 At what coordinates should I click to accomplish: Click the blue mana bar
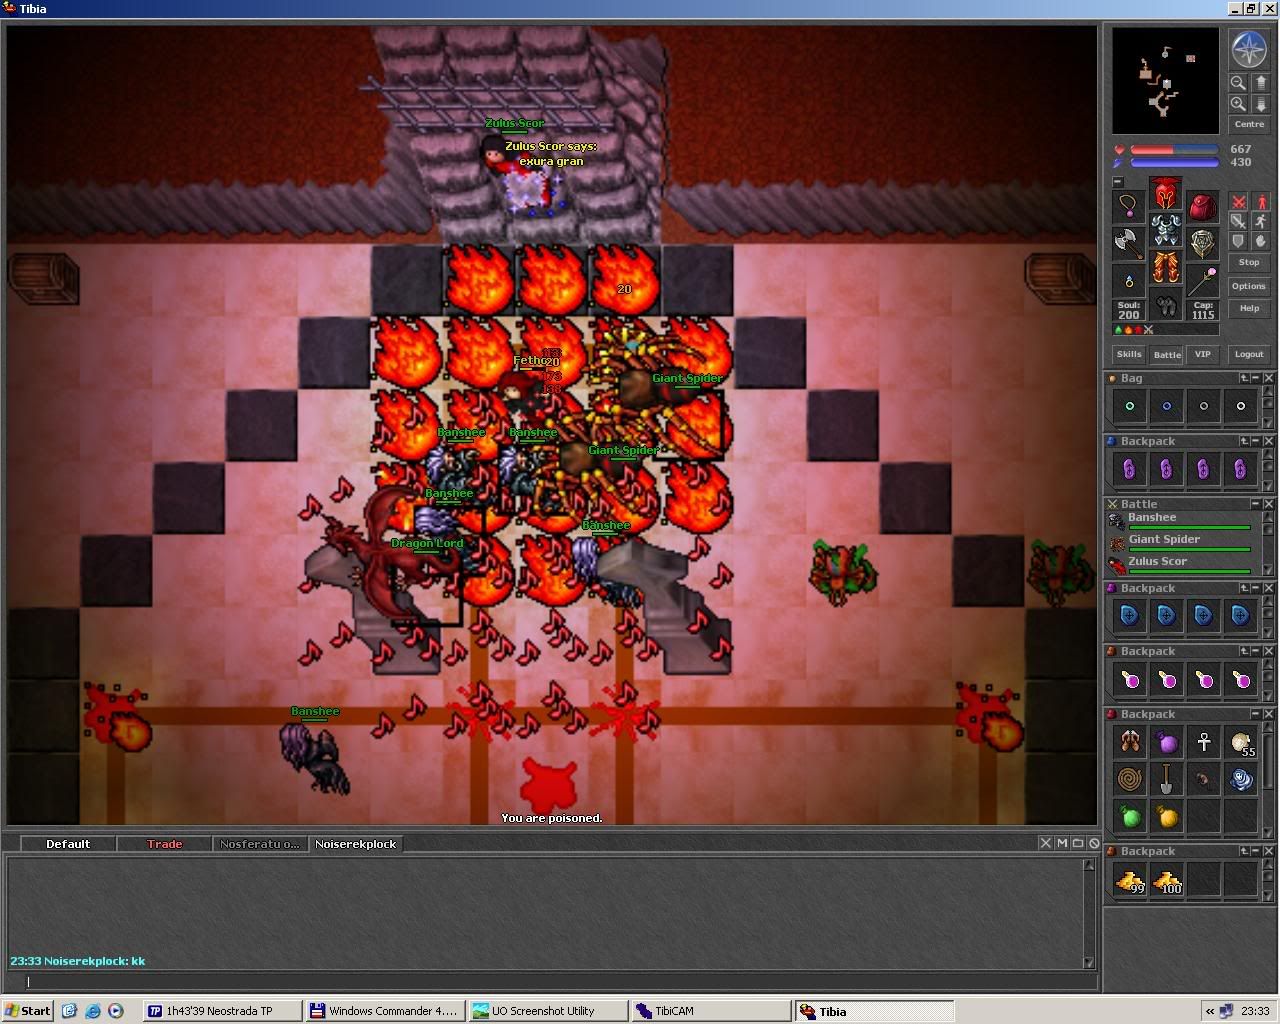(1174, 162)
